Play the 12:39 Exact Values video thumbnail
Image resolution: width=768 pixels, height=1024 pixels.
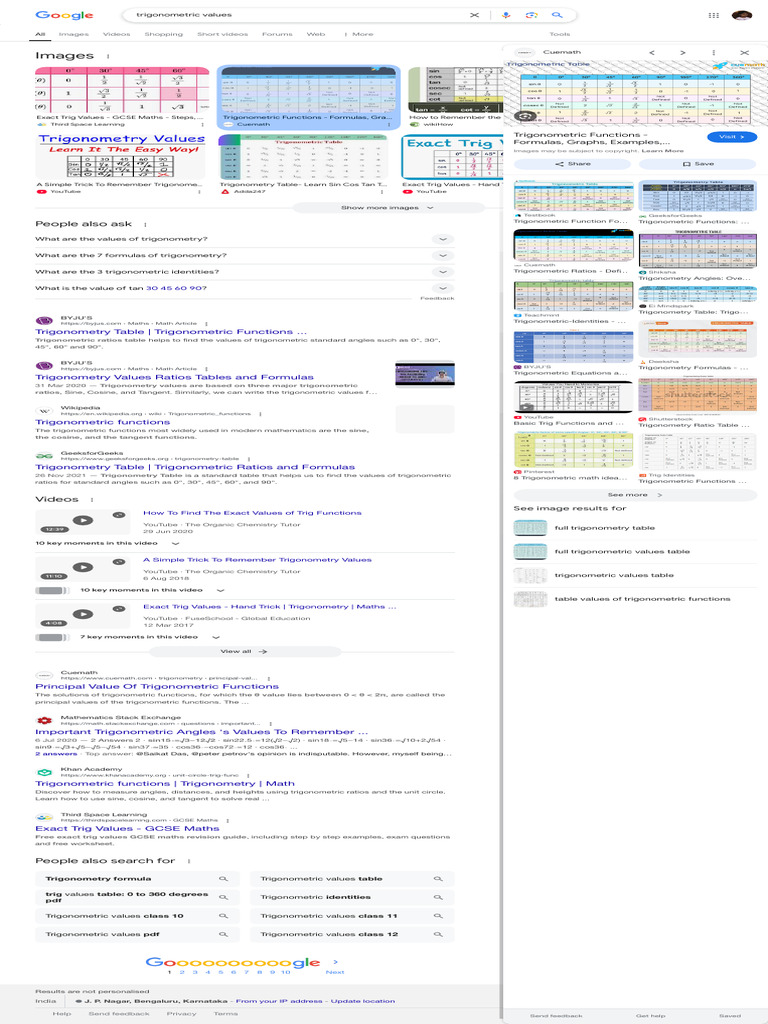(x=82, y=521)
